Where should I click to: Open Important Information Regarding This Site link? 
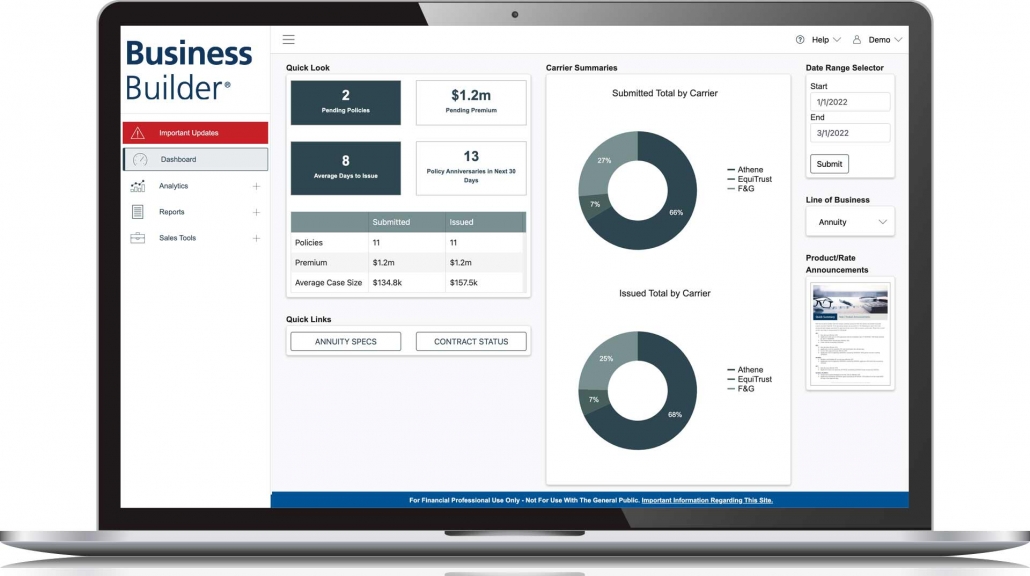coord(707,500)
